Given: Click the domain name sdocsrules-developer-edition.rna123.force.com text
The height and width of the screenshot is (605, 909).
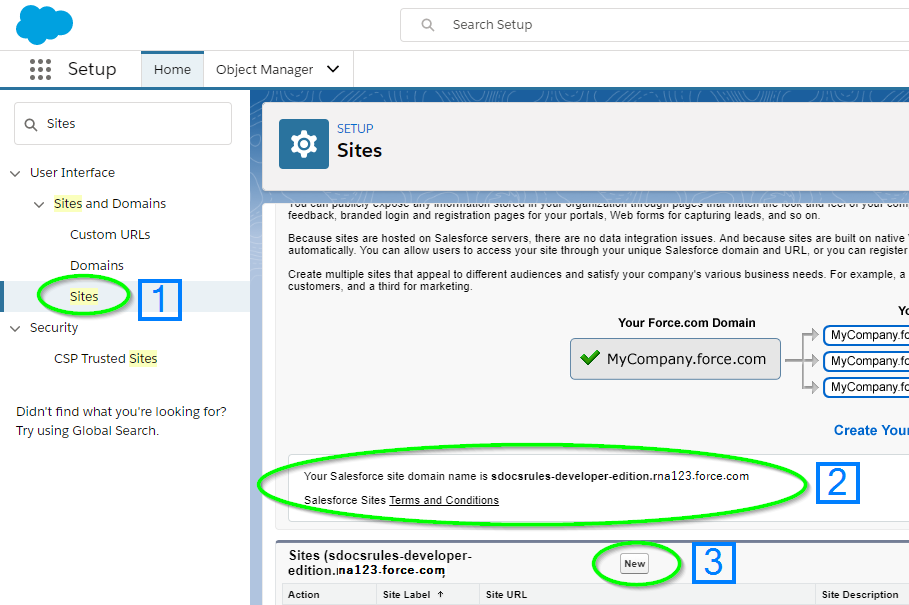Looking at the screenshot, I should point(620,476).
